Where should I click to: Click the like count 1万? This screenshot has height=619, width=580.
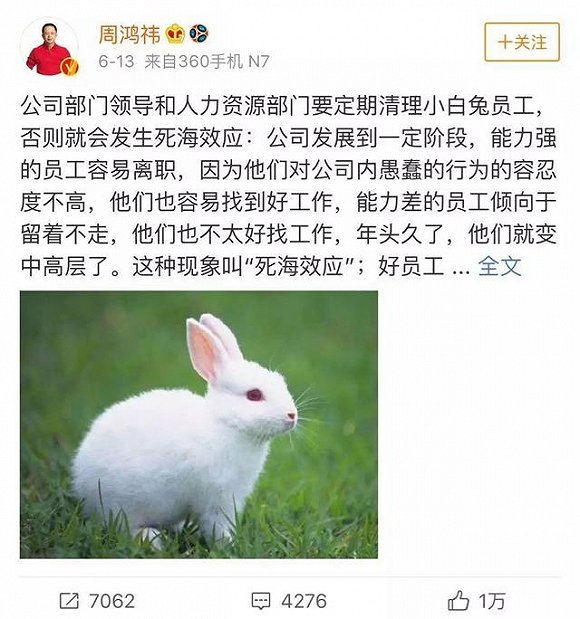point(492,601)
